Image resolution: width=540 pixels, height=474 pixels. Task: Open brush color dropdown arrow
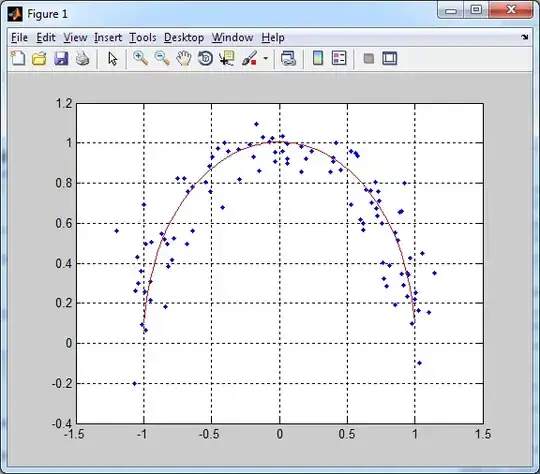click(266, 58)
